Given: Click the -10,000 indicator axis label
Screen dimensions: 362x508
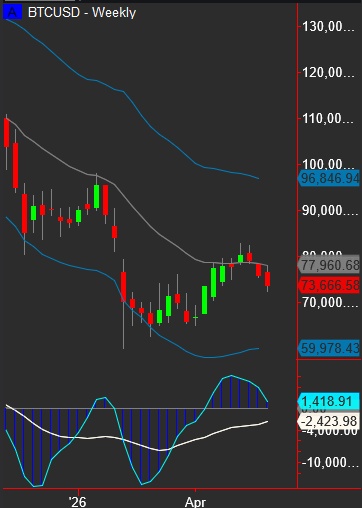Looking at the screenshot, I should pos(330,463).
